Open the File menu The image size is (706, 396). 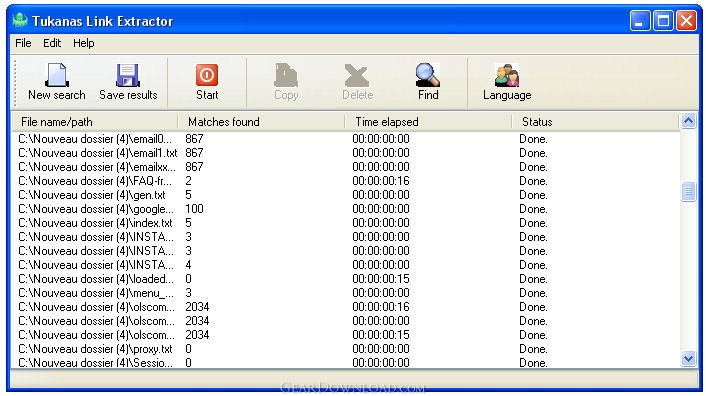click(x=23, y=43)
